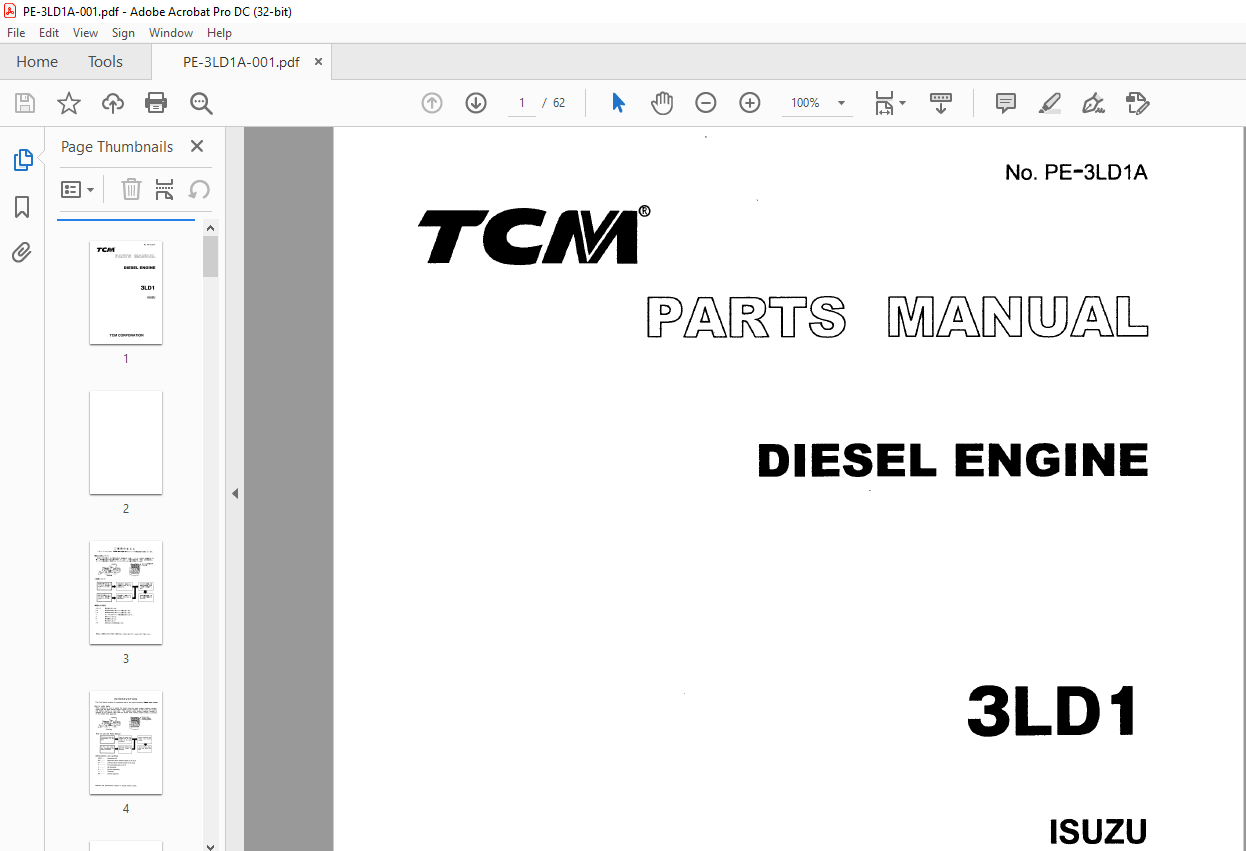Open the fit page options icon
Viewport: 1246px width, 851px height.
coord(884,103)
